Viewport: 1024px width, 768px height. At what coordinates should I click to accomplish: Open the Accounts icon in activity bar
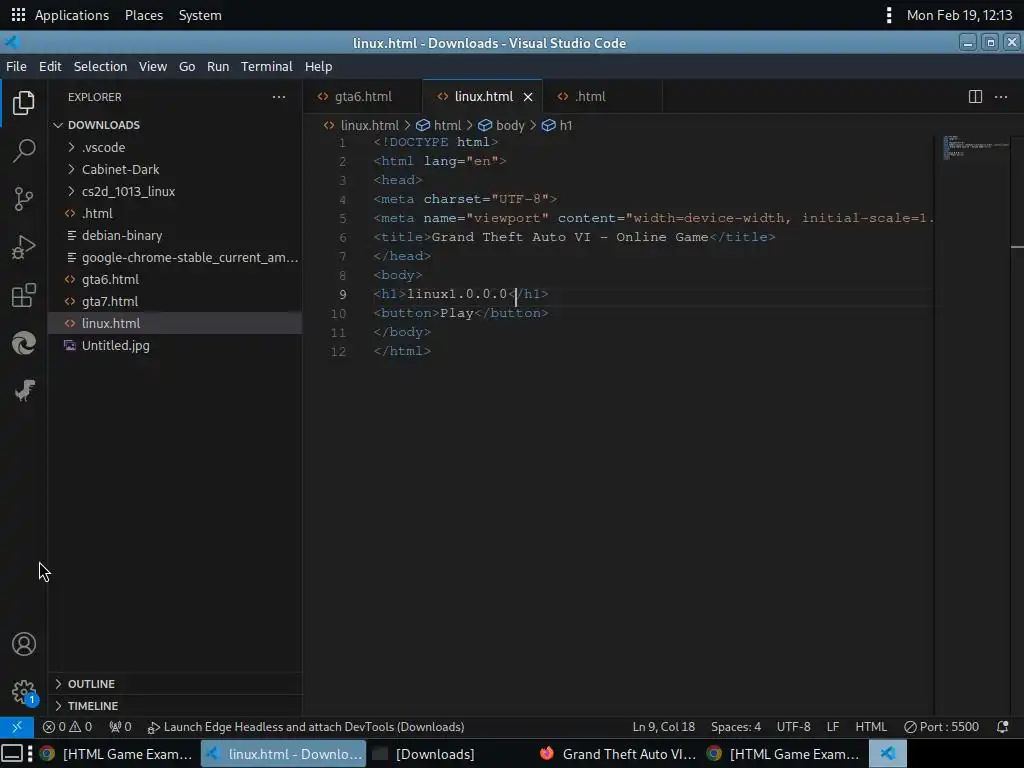coord(24,645)
